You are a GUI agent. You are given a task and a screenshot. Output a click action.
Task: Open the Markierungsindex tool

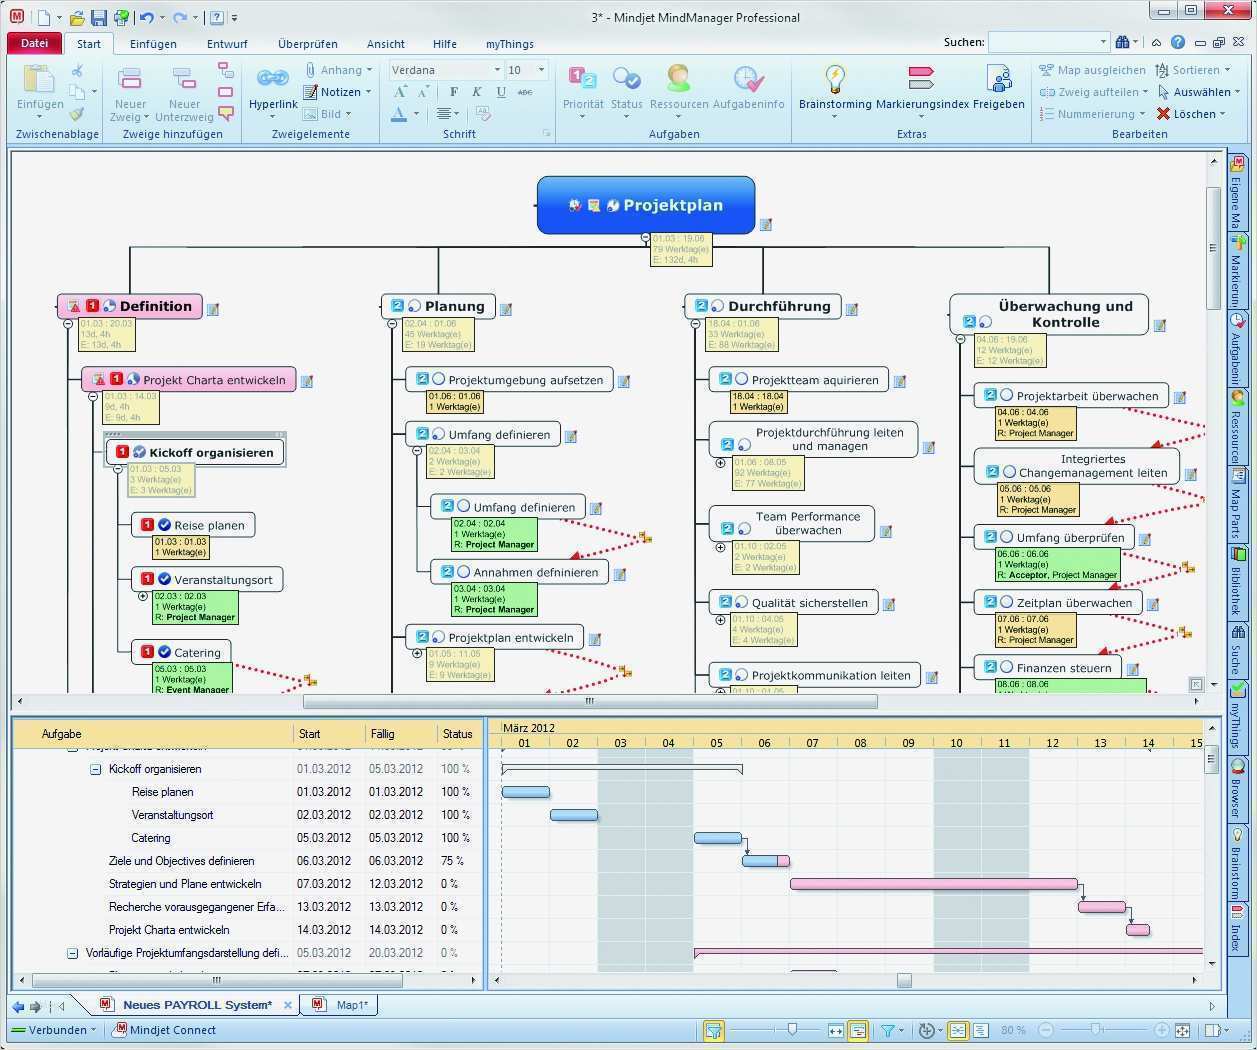922,88
